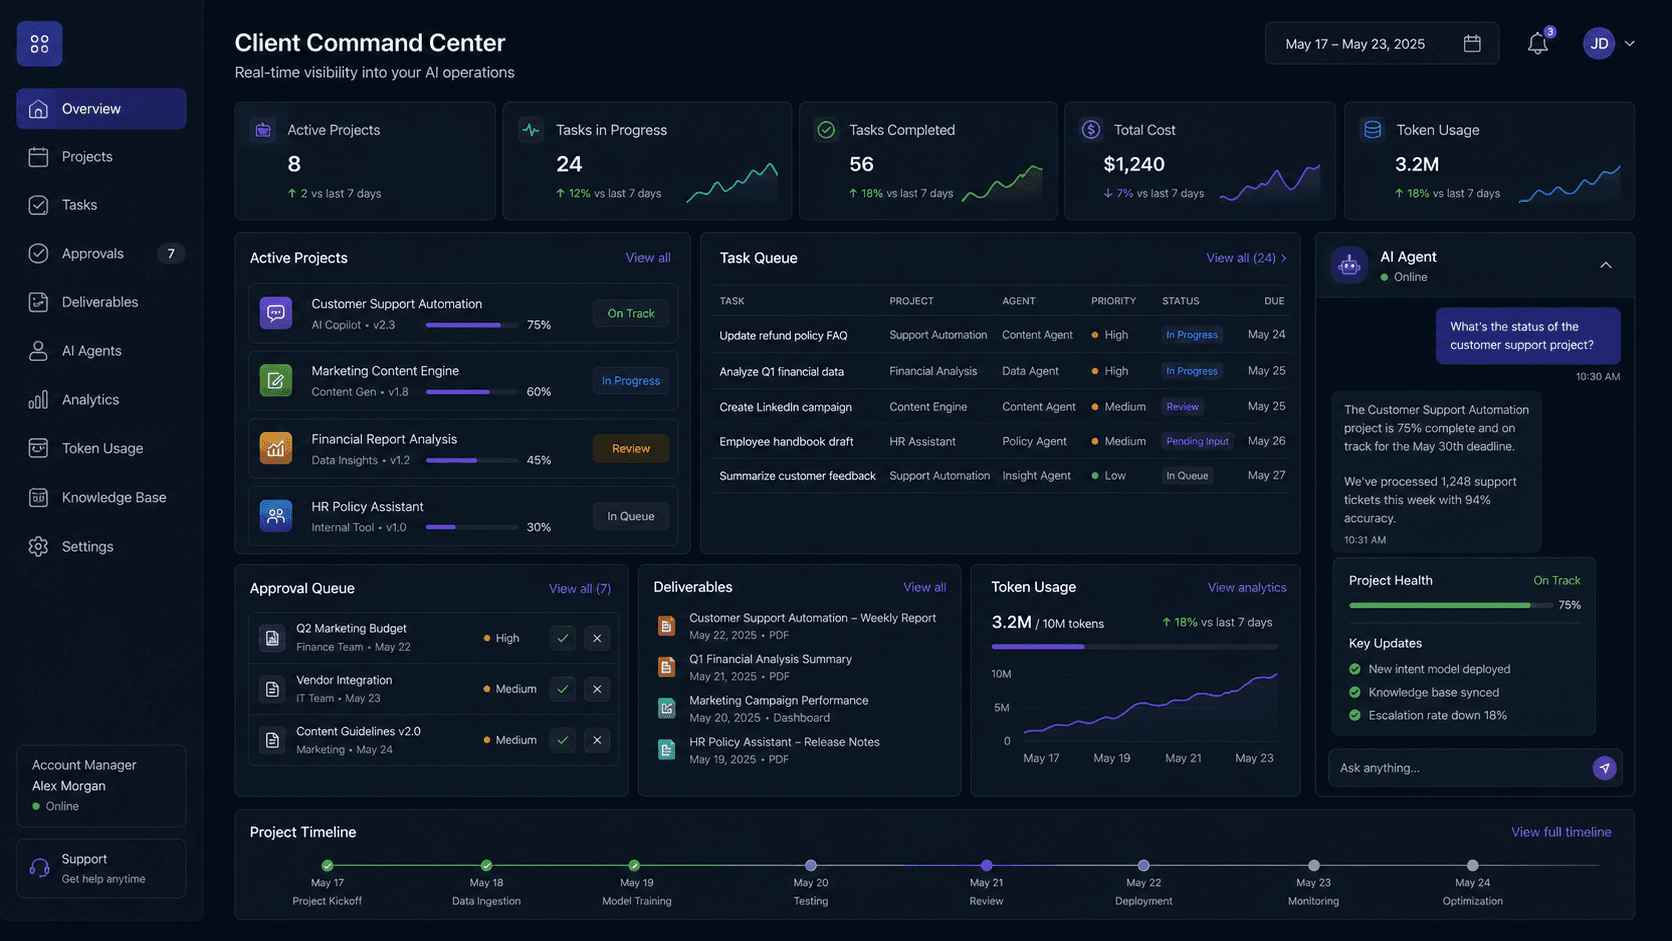Click the Tasks in Progress pulse icon
The width and height of the screenshot is (1672, 941).
point(531,130)
